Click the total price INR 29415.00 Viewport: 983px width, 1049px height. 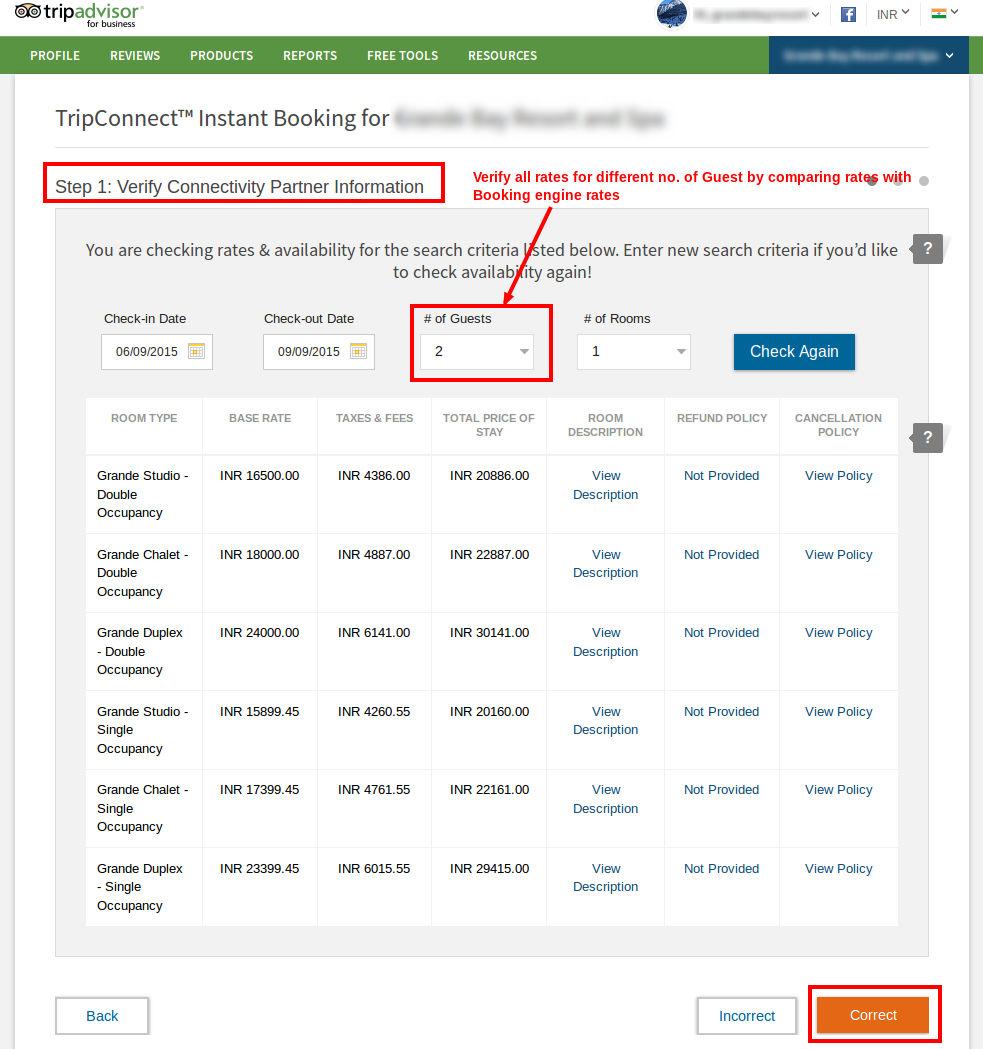489,868
